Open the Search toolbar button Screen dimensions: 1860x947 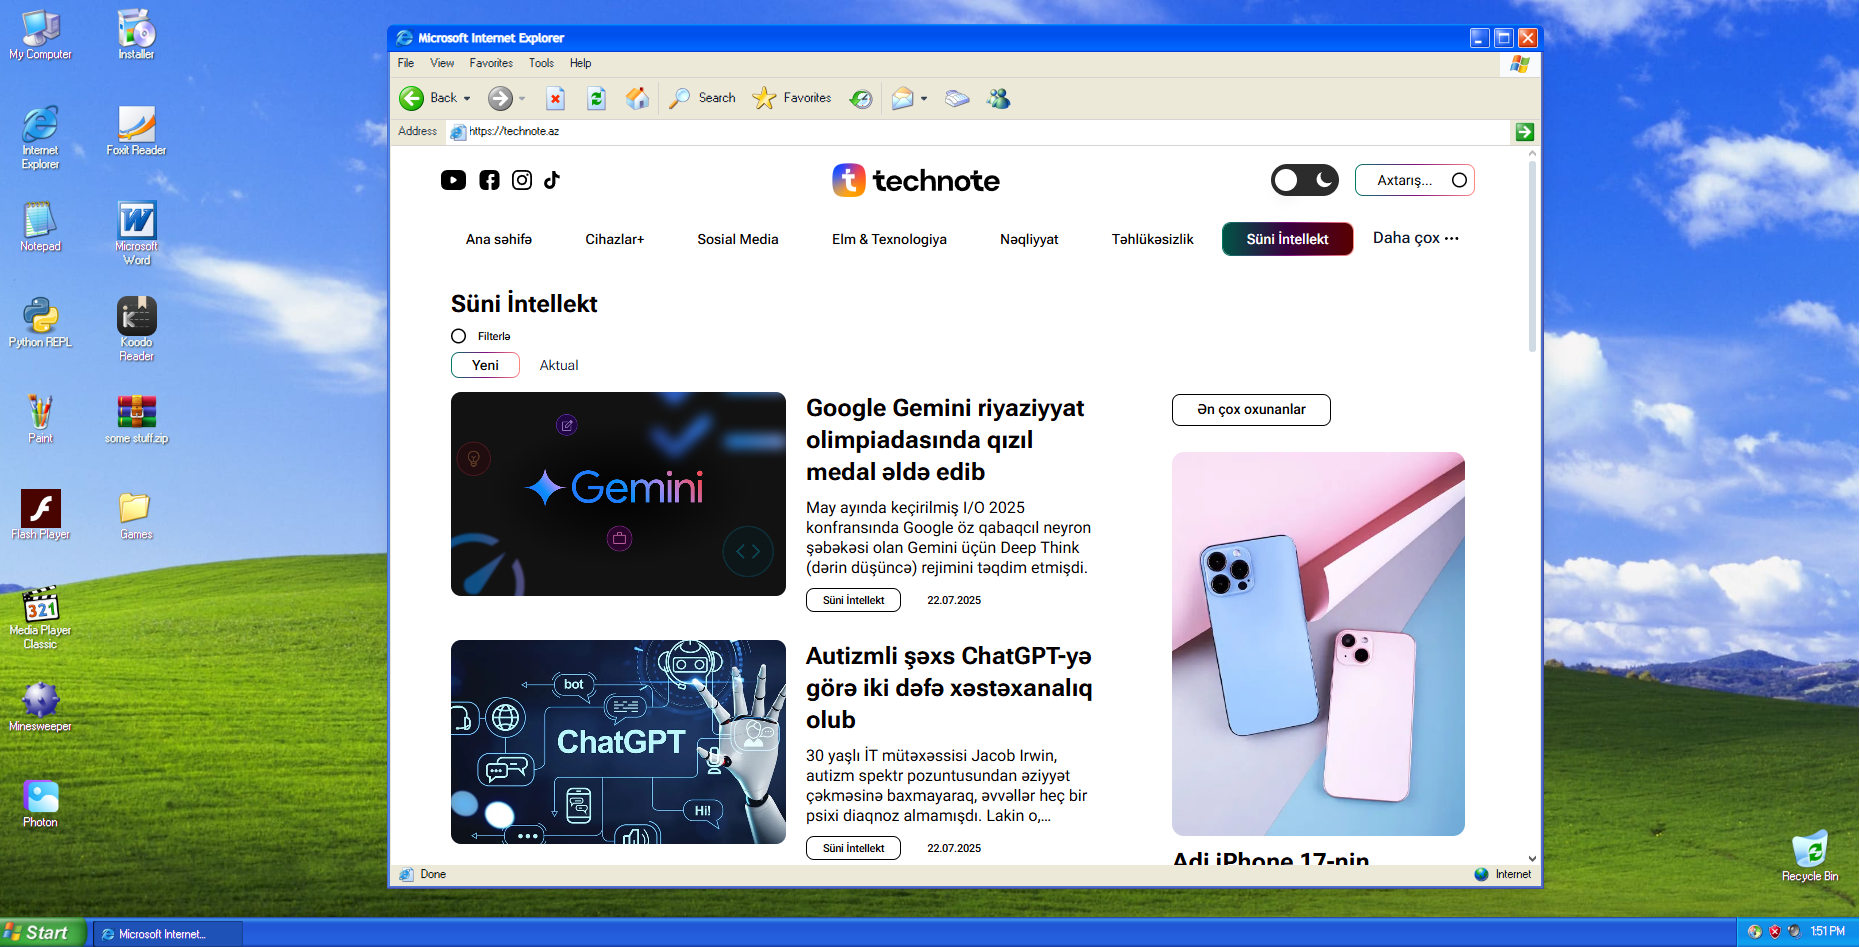click(x=702, y=98)
